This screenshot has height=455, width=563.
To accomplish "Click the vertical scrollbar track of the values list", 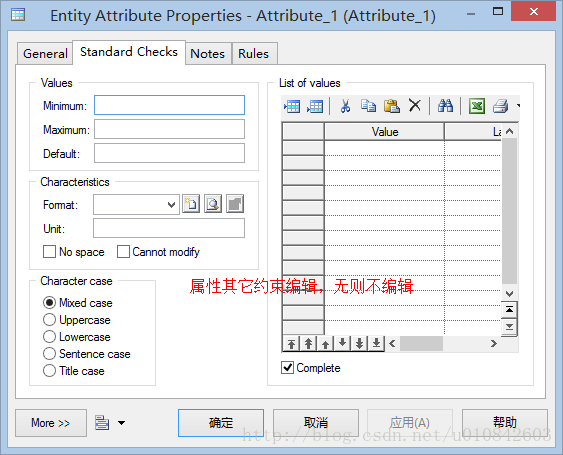I will tap(509, 212).
